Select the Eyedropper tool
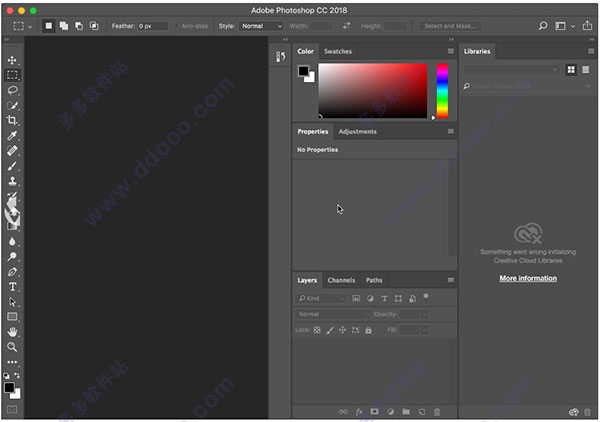 click(12, 135)
